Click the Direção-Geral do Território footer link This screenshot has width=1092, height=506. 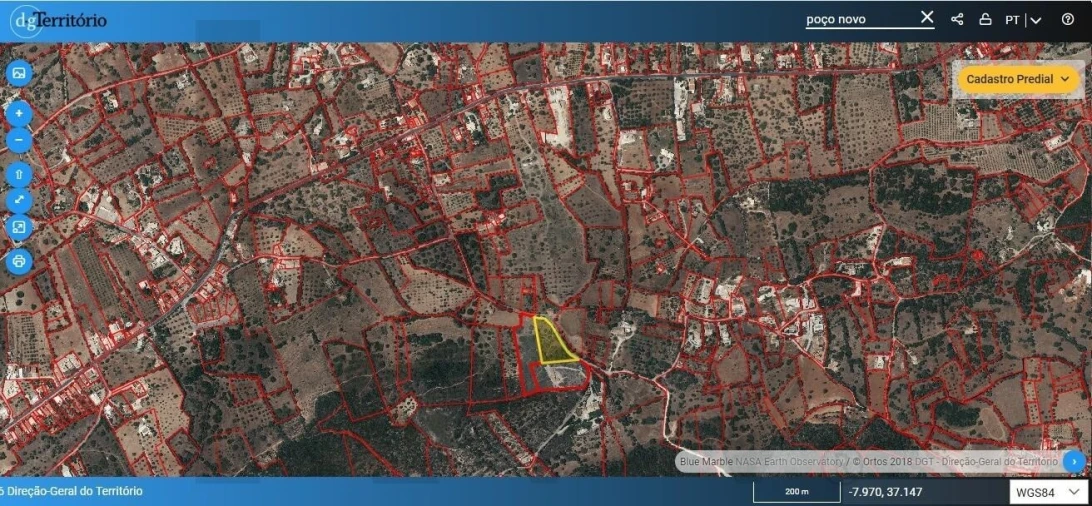pos(75,491)
